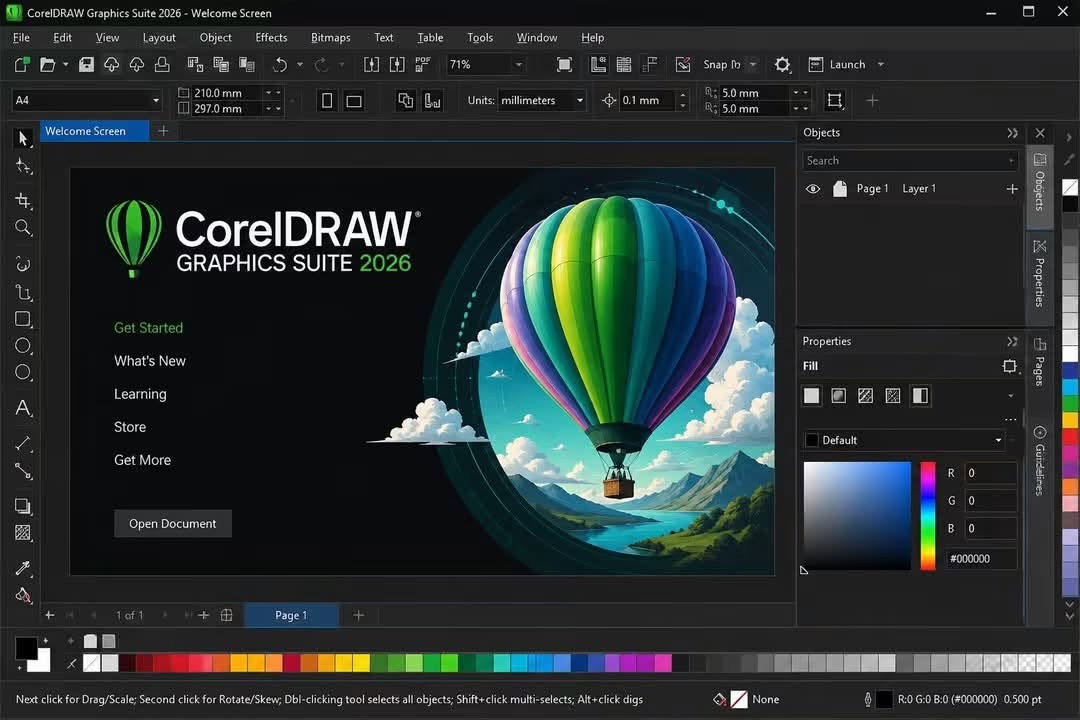Click the Options gear icon
The image size is (1080, 720).
pyautogui.click(x=782, y=65)
